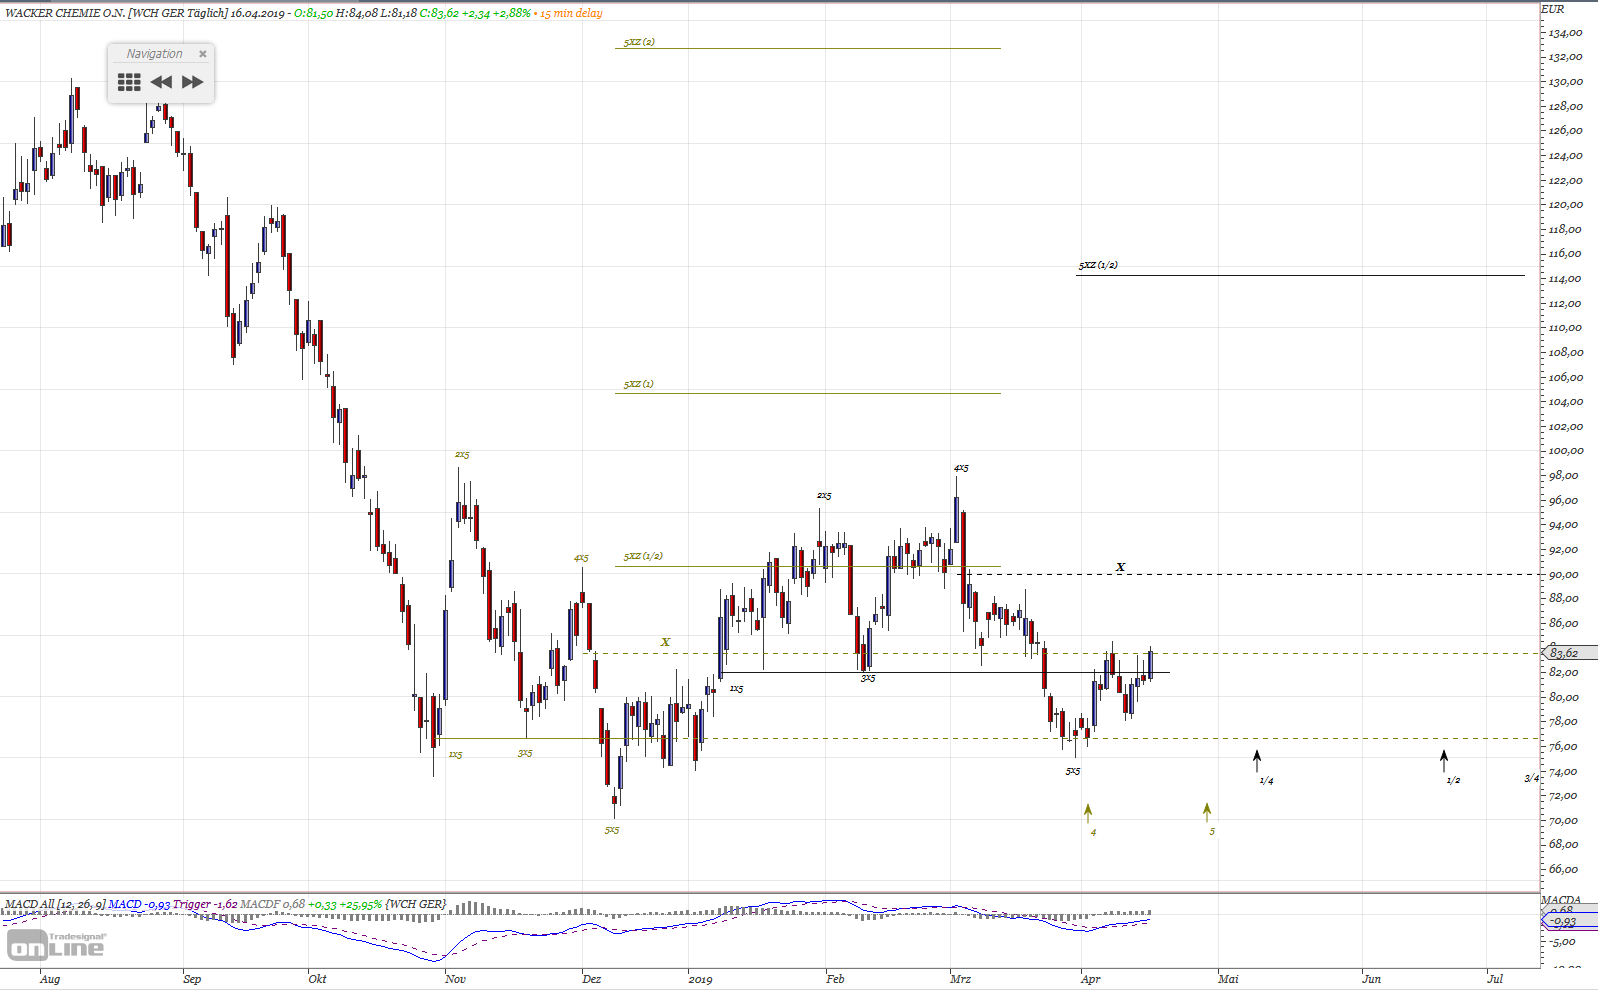
Task: Click the fast-forward double-arrow in Navigation
Action: pos(193,82)
